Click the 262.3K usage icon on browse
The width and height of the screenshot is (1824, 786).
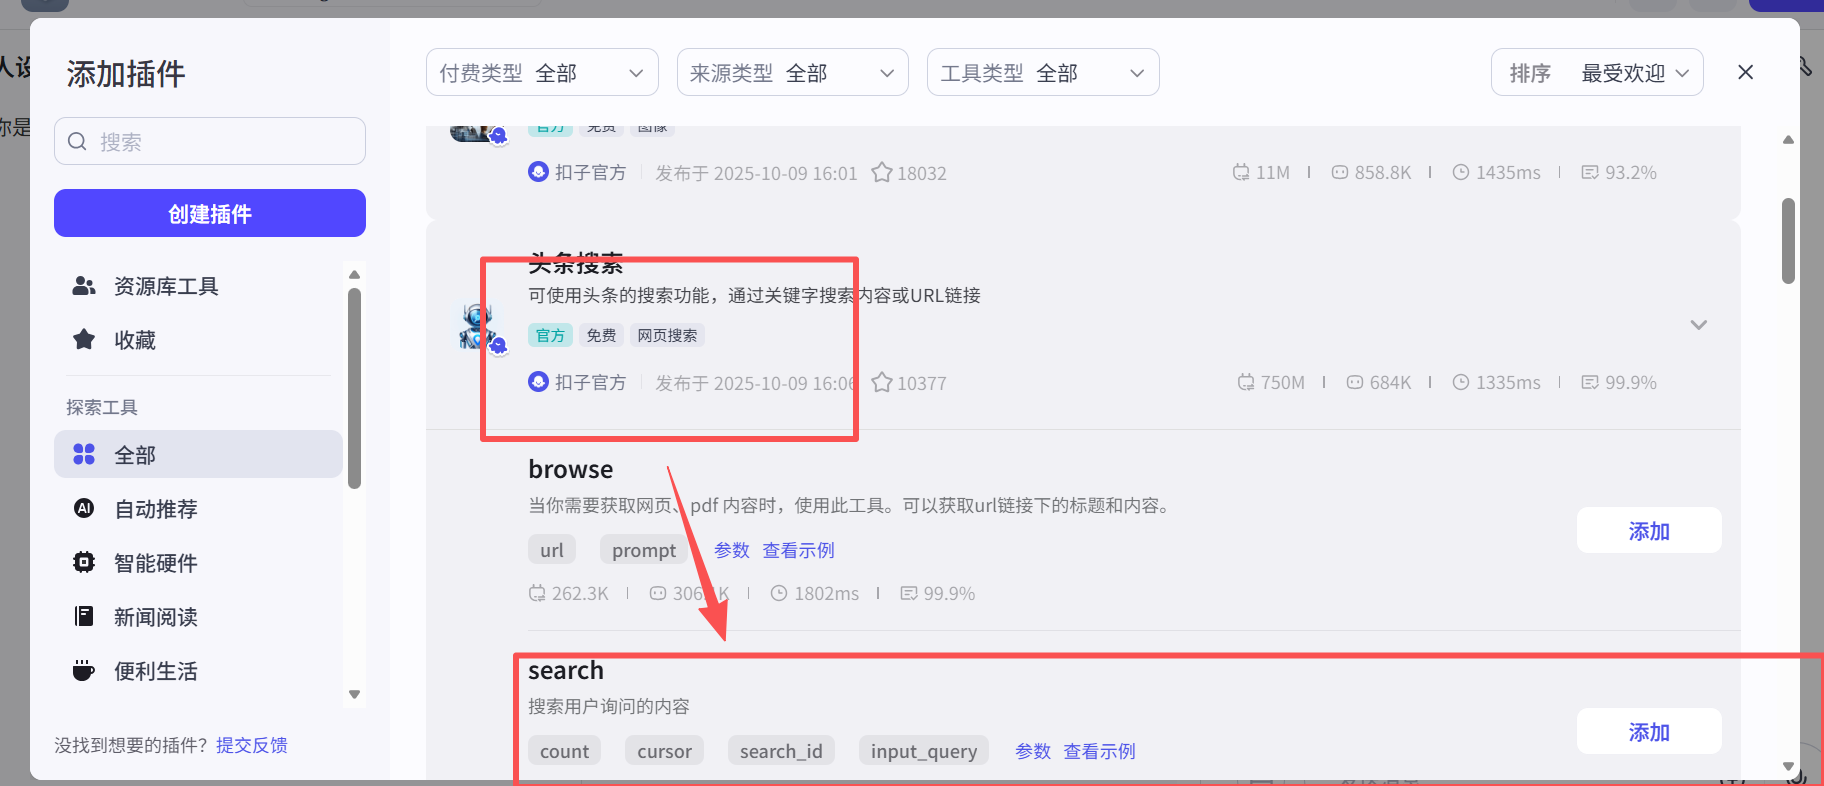click(537, 593)
